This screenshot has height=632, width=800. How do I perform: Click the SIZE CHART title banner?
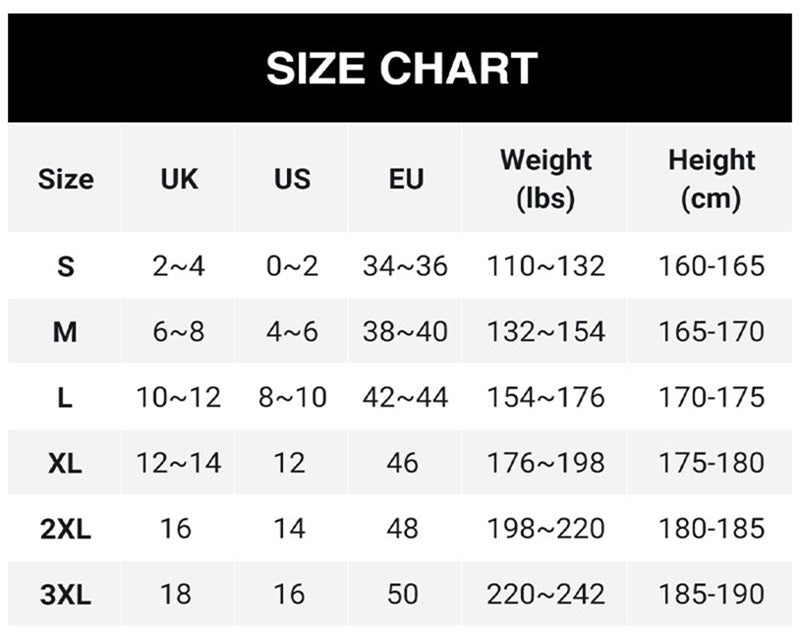coord(401,68)
